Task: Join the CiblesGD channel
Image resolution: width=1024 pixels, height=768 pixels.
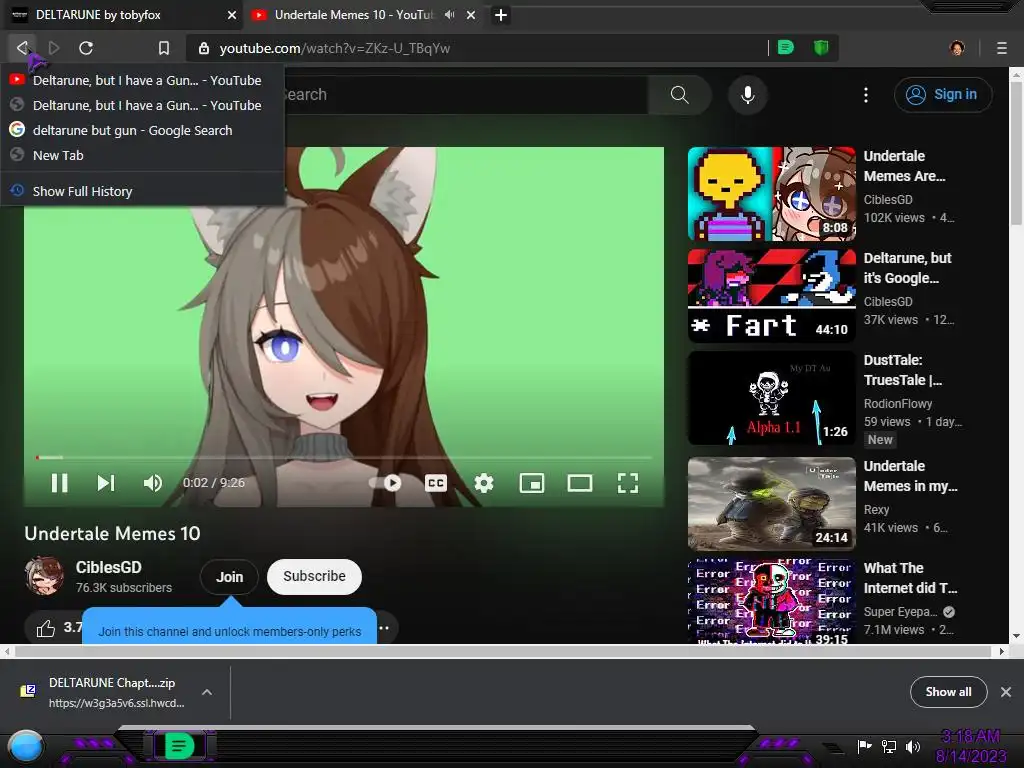Action: pyautogui.click(x=229, y=577)
